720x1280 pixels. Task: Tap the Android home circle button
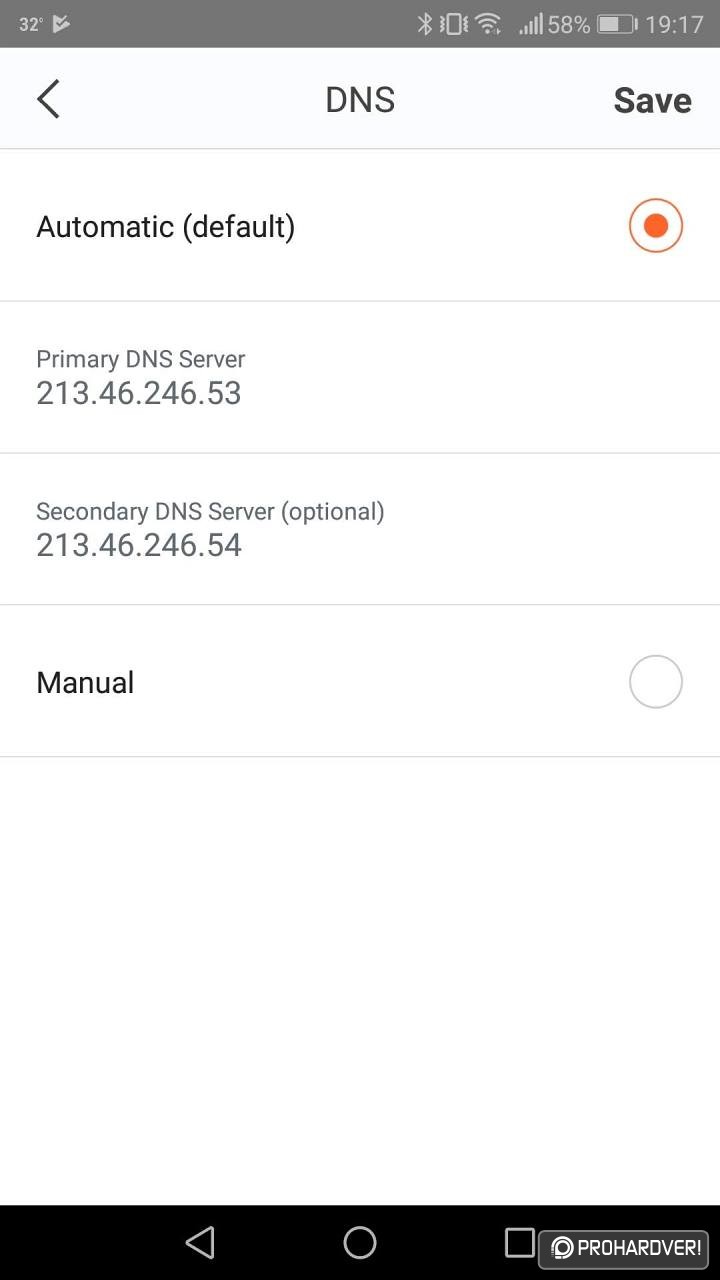pyautogui.click(x=360, y=1242)
